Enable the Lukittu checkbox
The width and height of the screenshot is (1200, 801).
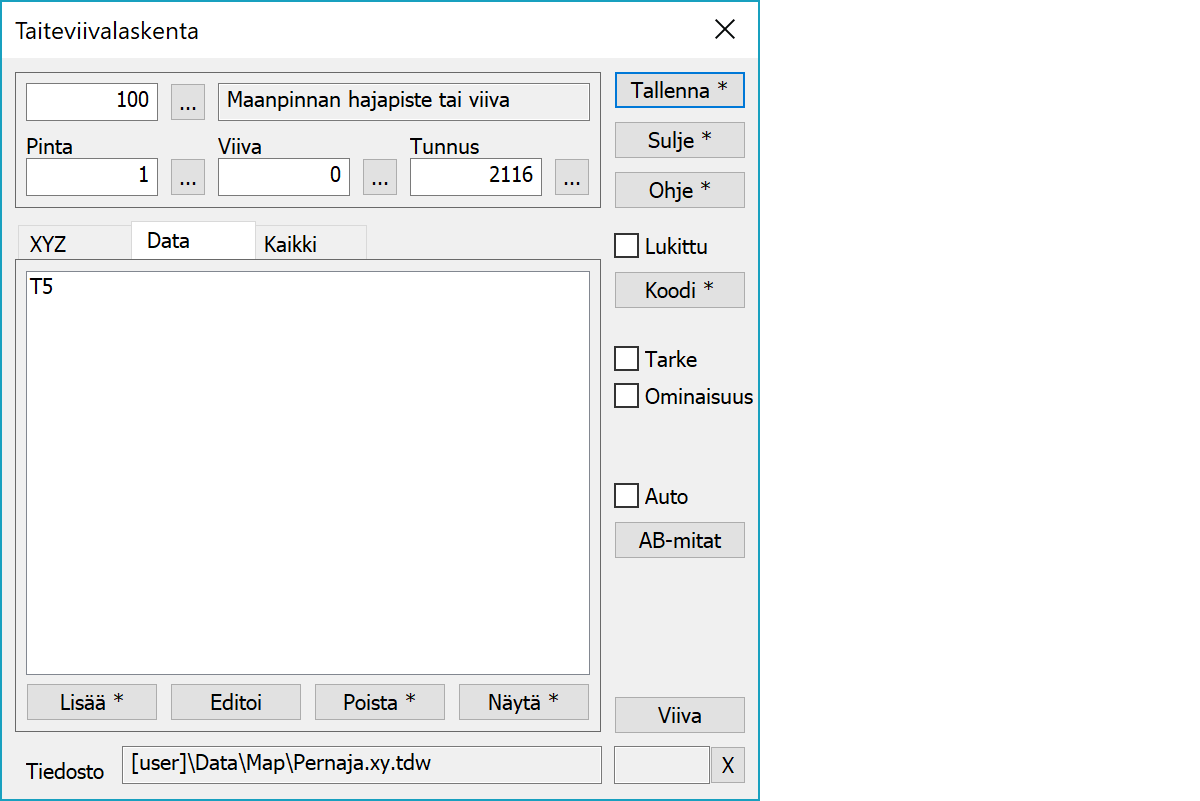pyautogui.click(x=627, y=246)
